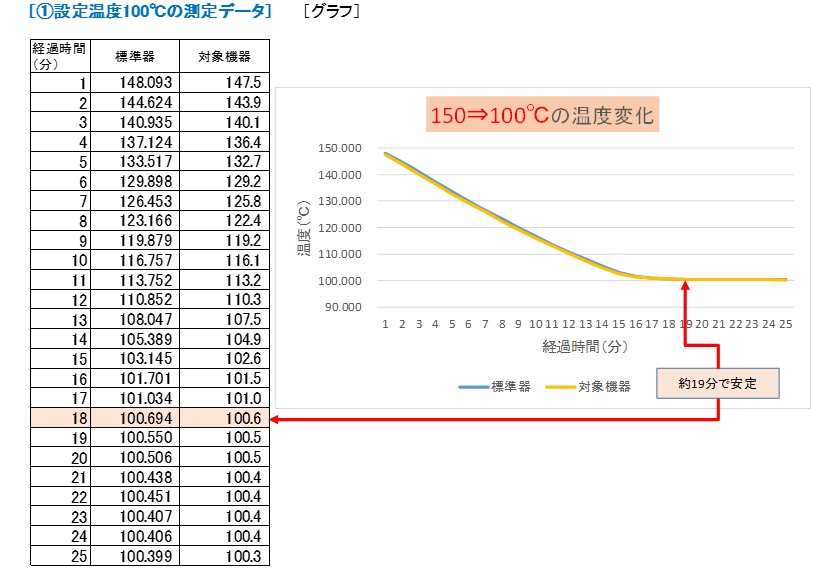Click cell value 100.406
The width and height of the screenshot is (840, 587).
coord(146,536)
